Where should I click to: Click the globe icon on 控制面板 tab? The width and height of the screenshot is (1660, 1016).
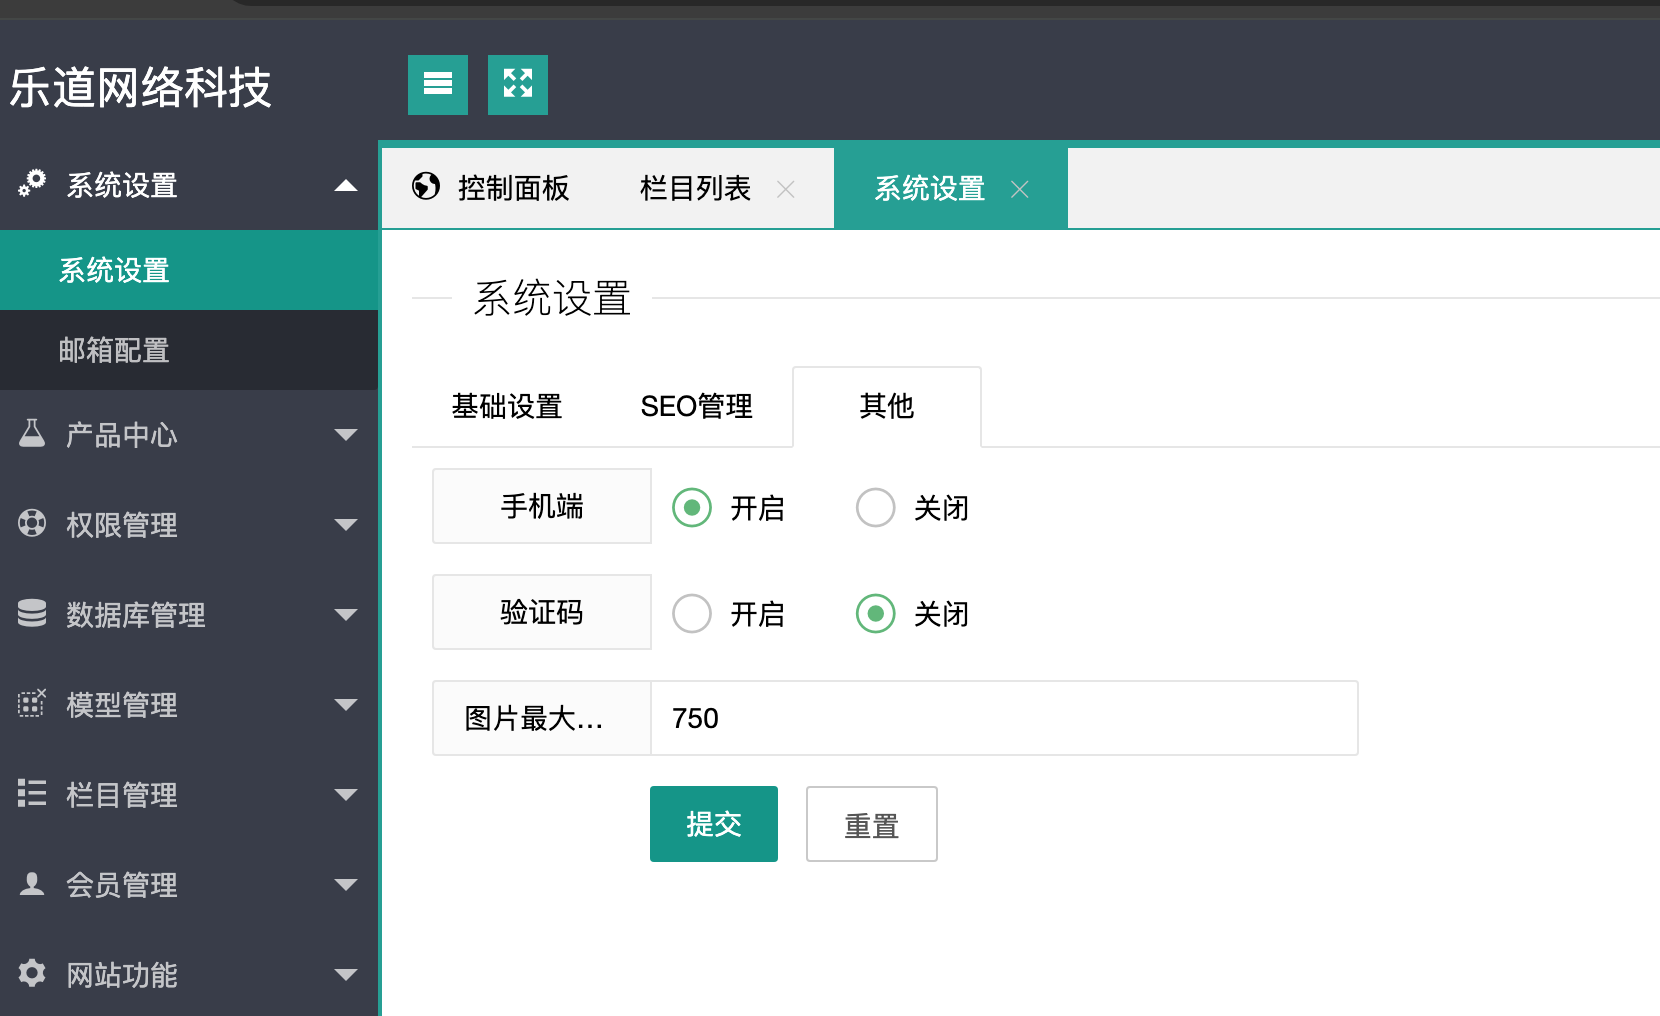click(426, 186)
